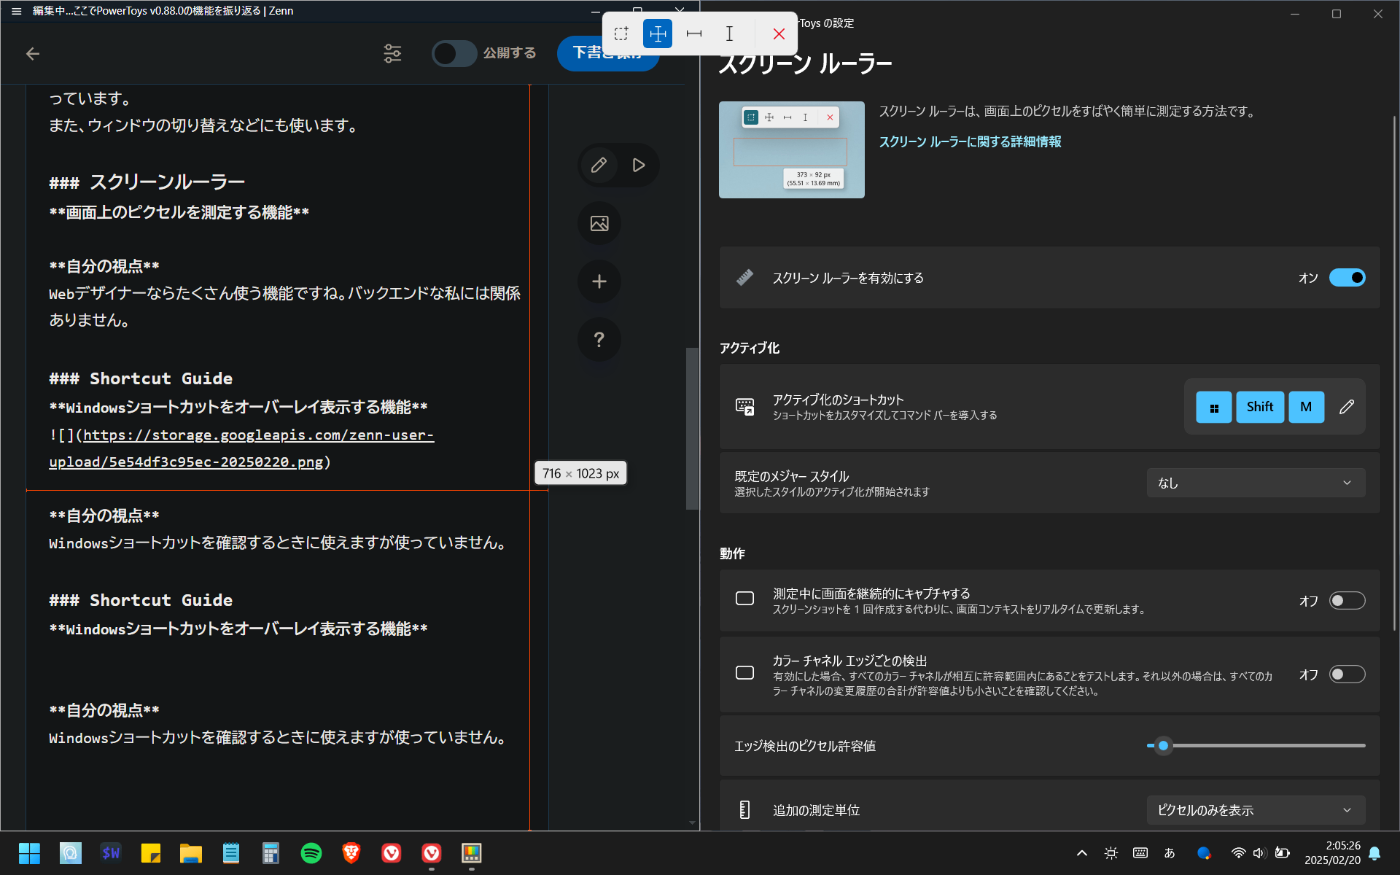Viewport: 1400px width, 875px height.
Task: Click the Shift key chip in shortcut
Action: 1260,407
